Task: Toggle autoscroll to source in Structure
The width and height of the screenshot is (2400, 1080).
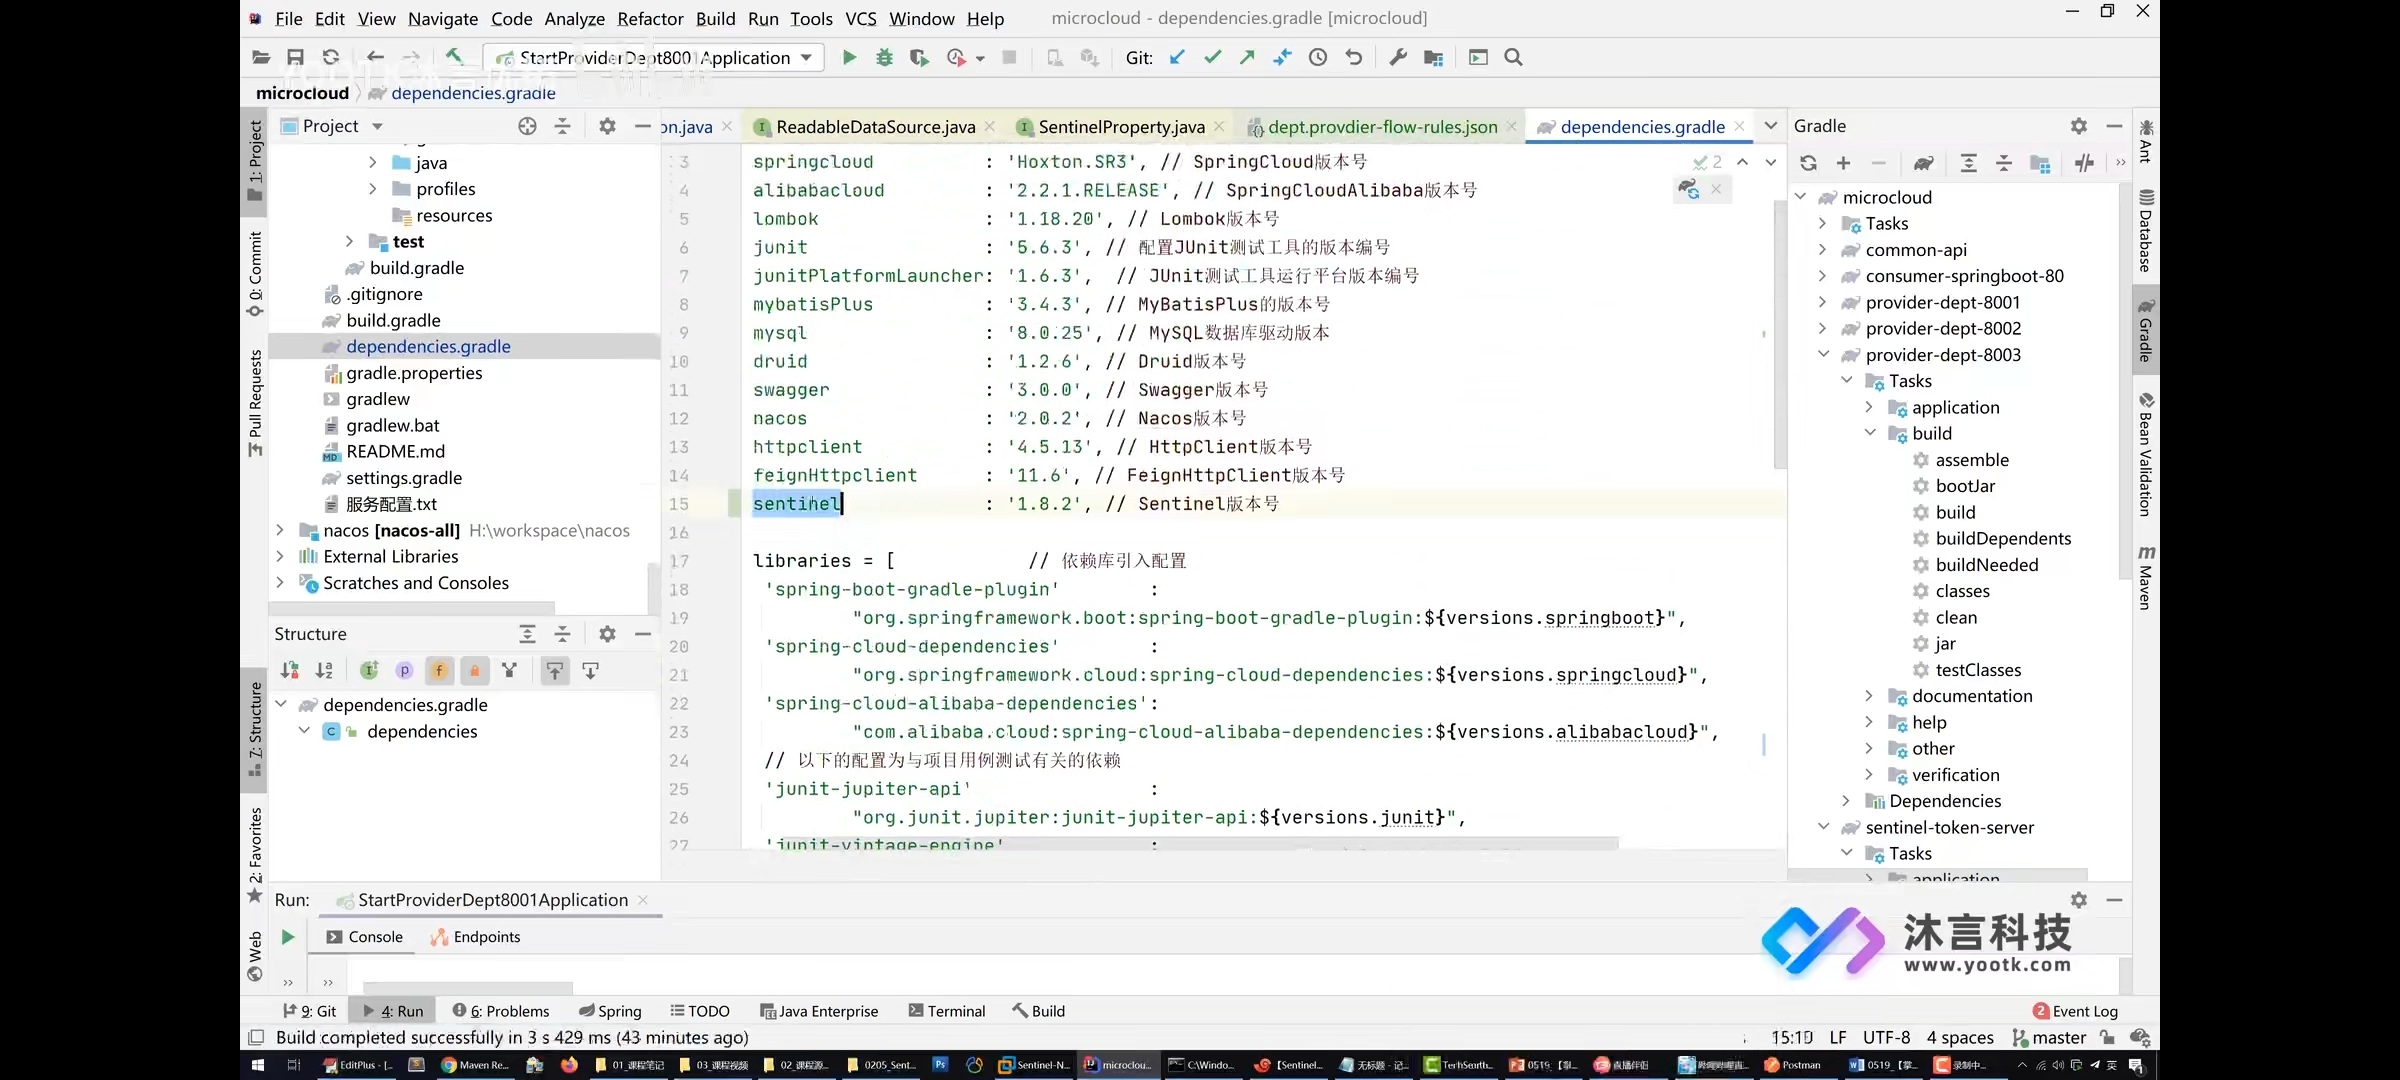Action: 555,671
